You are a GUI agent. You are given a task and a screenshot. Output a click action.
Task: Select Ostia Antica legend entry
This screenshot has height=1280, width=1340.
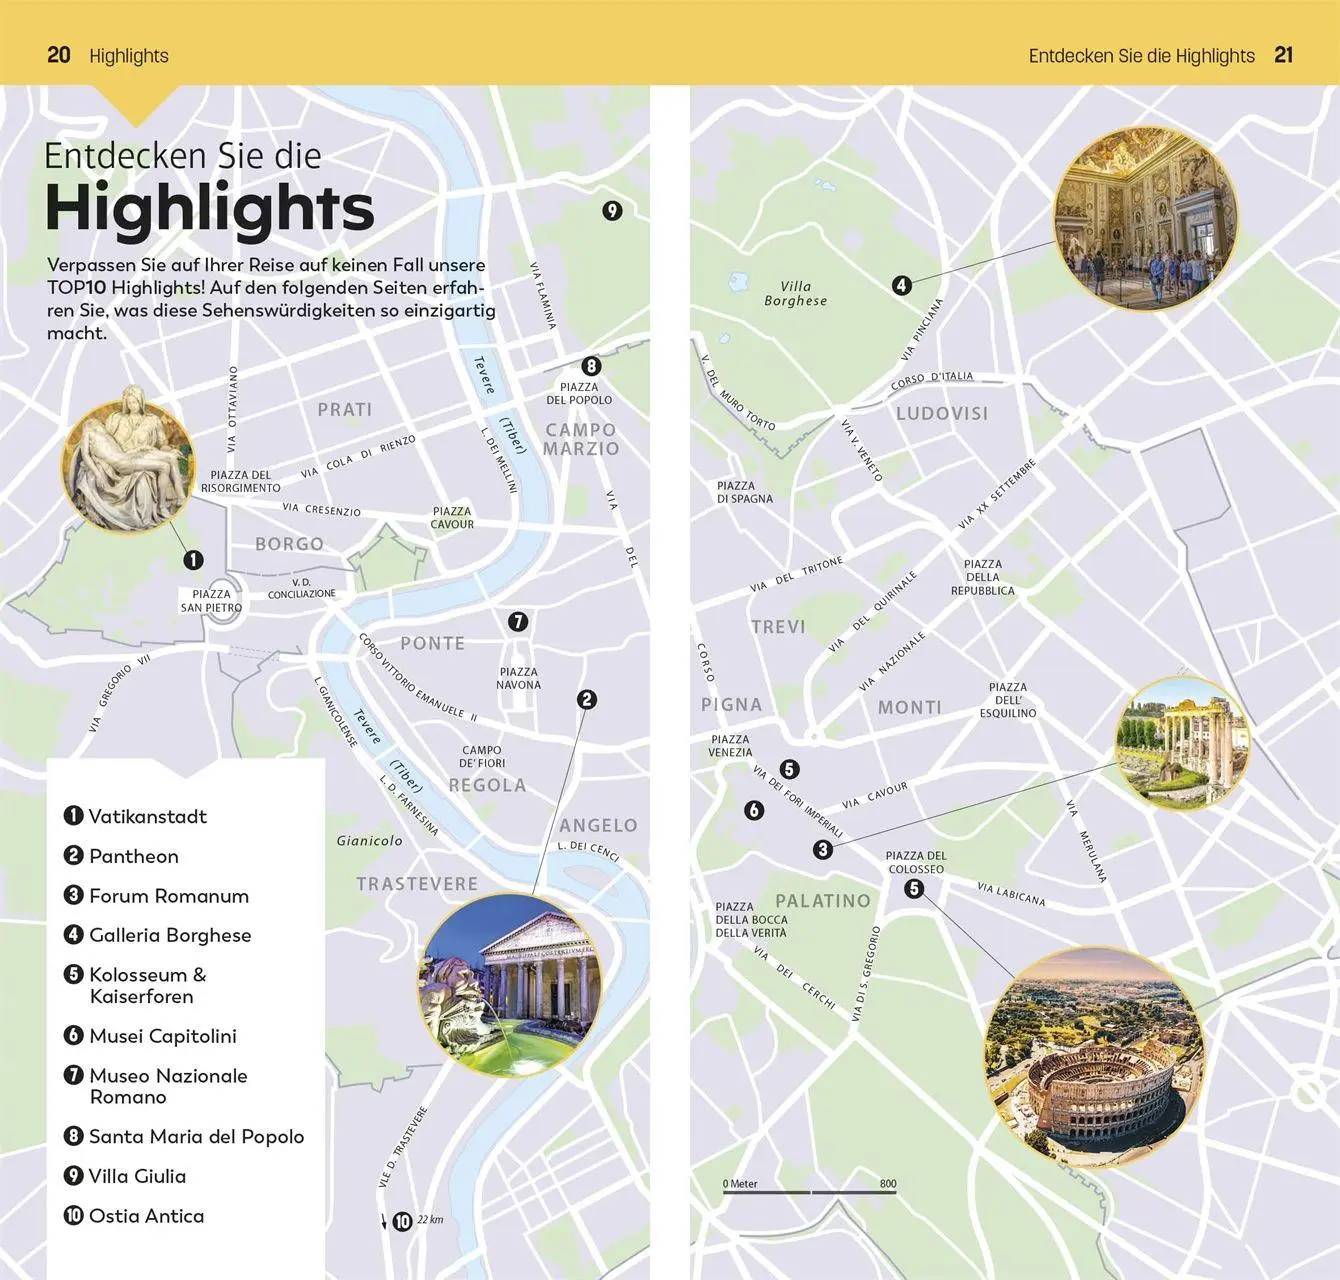(x=146, y=1216)
